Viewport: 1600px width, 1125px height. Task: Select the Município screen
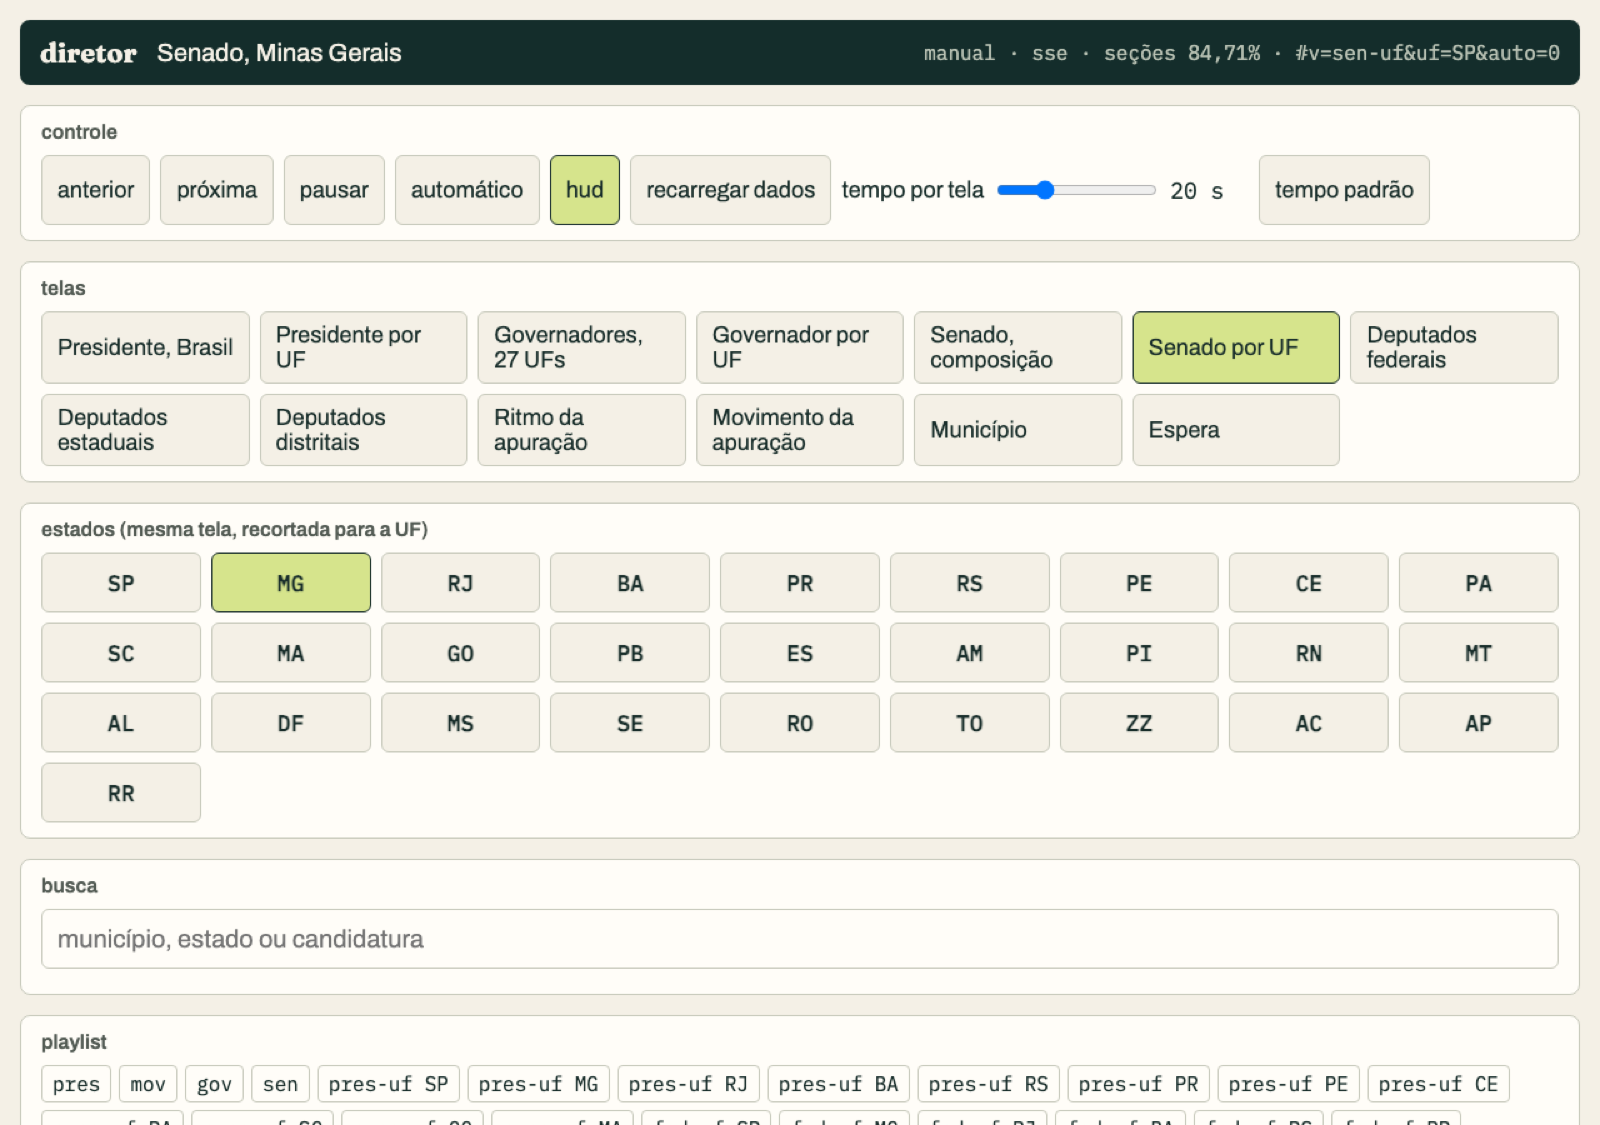point(1018,430)
